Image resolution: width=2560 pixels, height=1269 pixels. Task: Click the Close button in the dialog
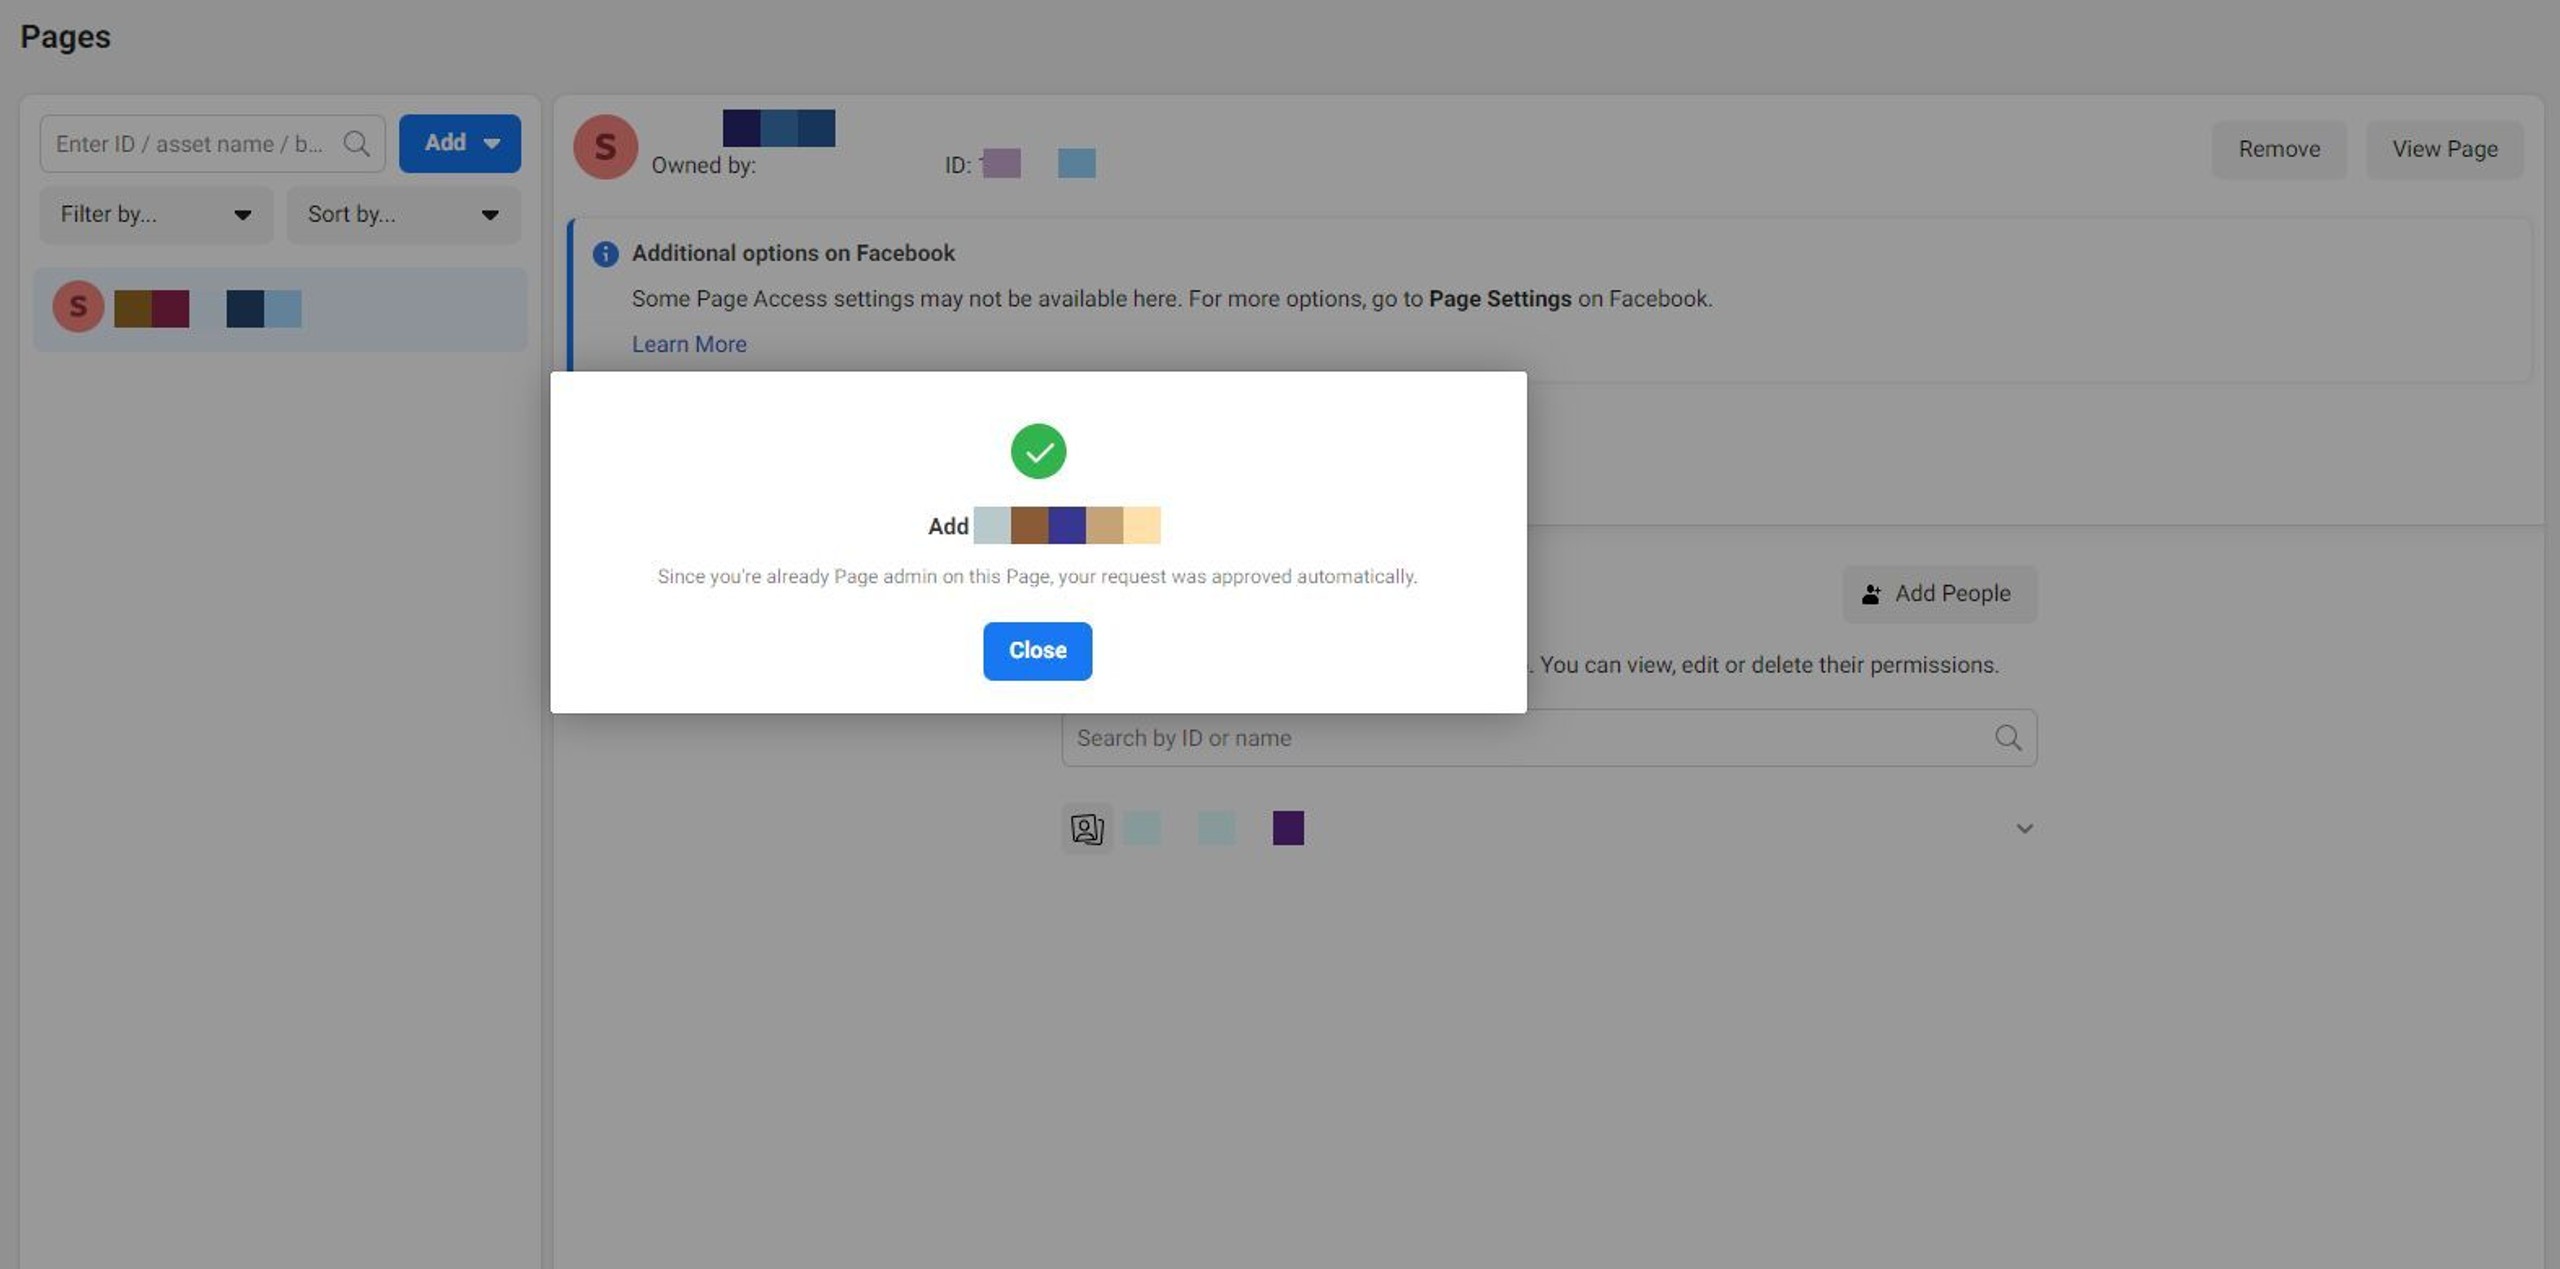point(1037,651)
